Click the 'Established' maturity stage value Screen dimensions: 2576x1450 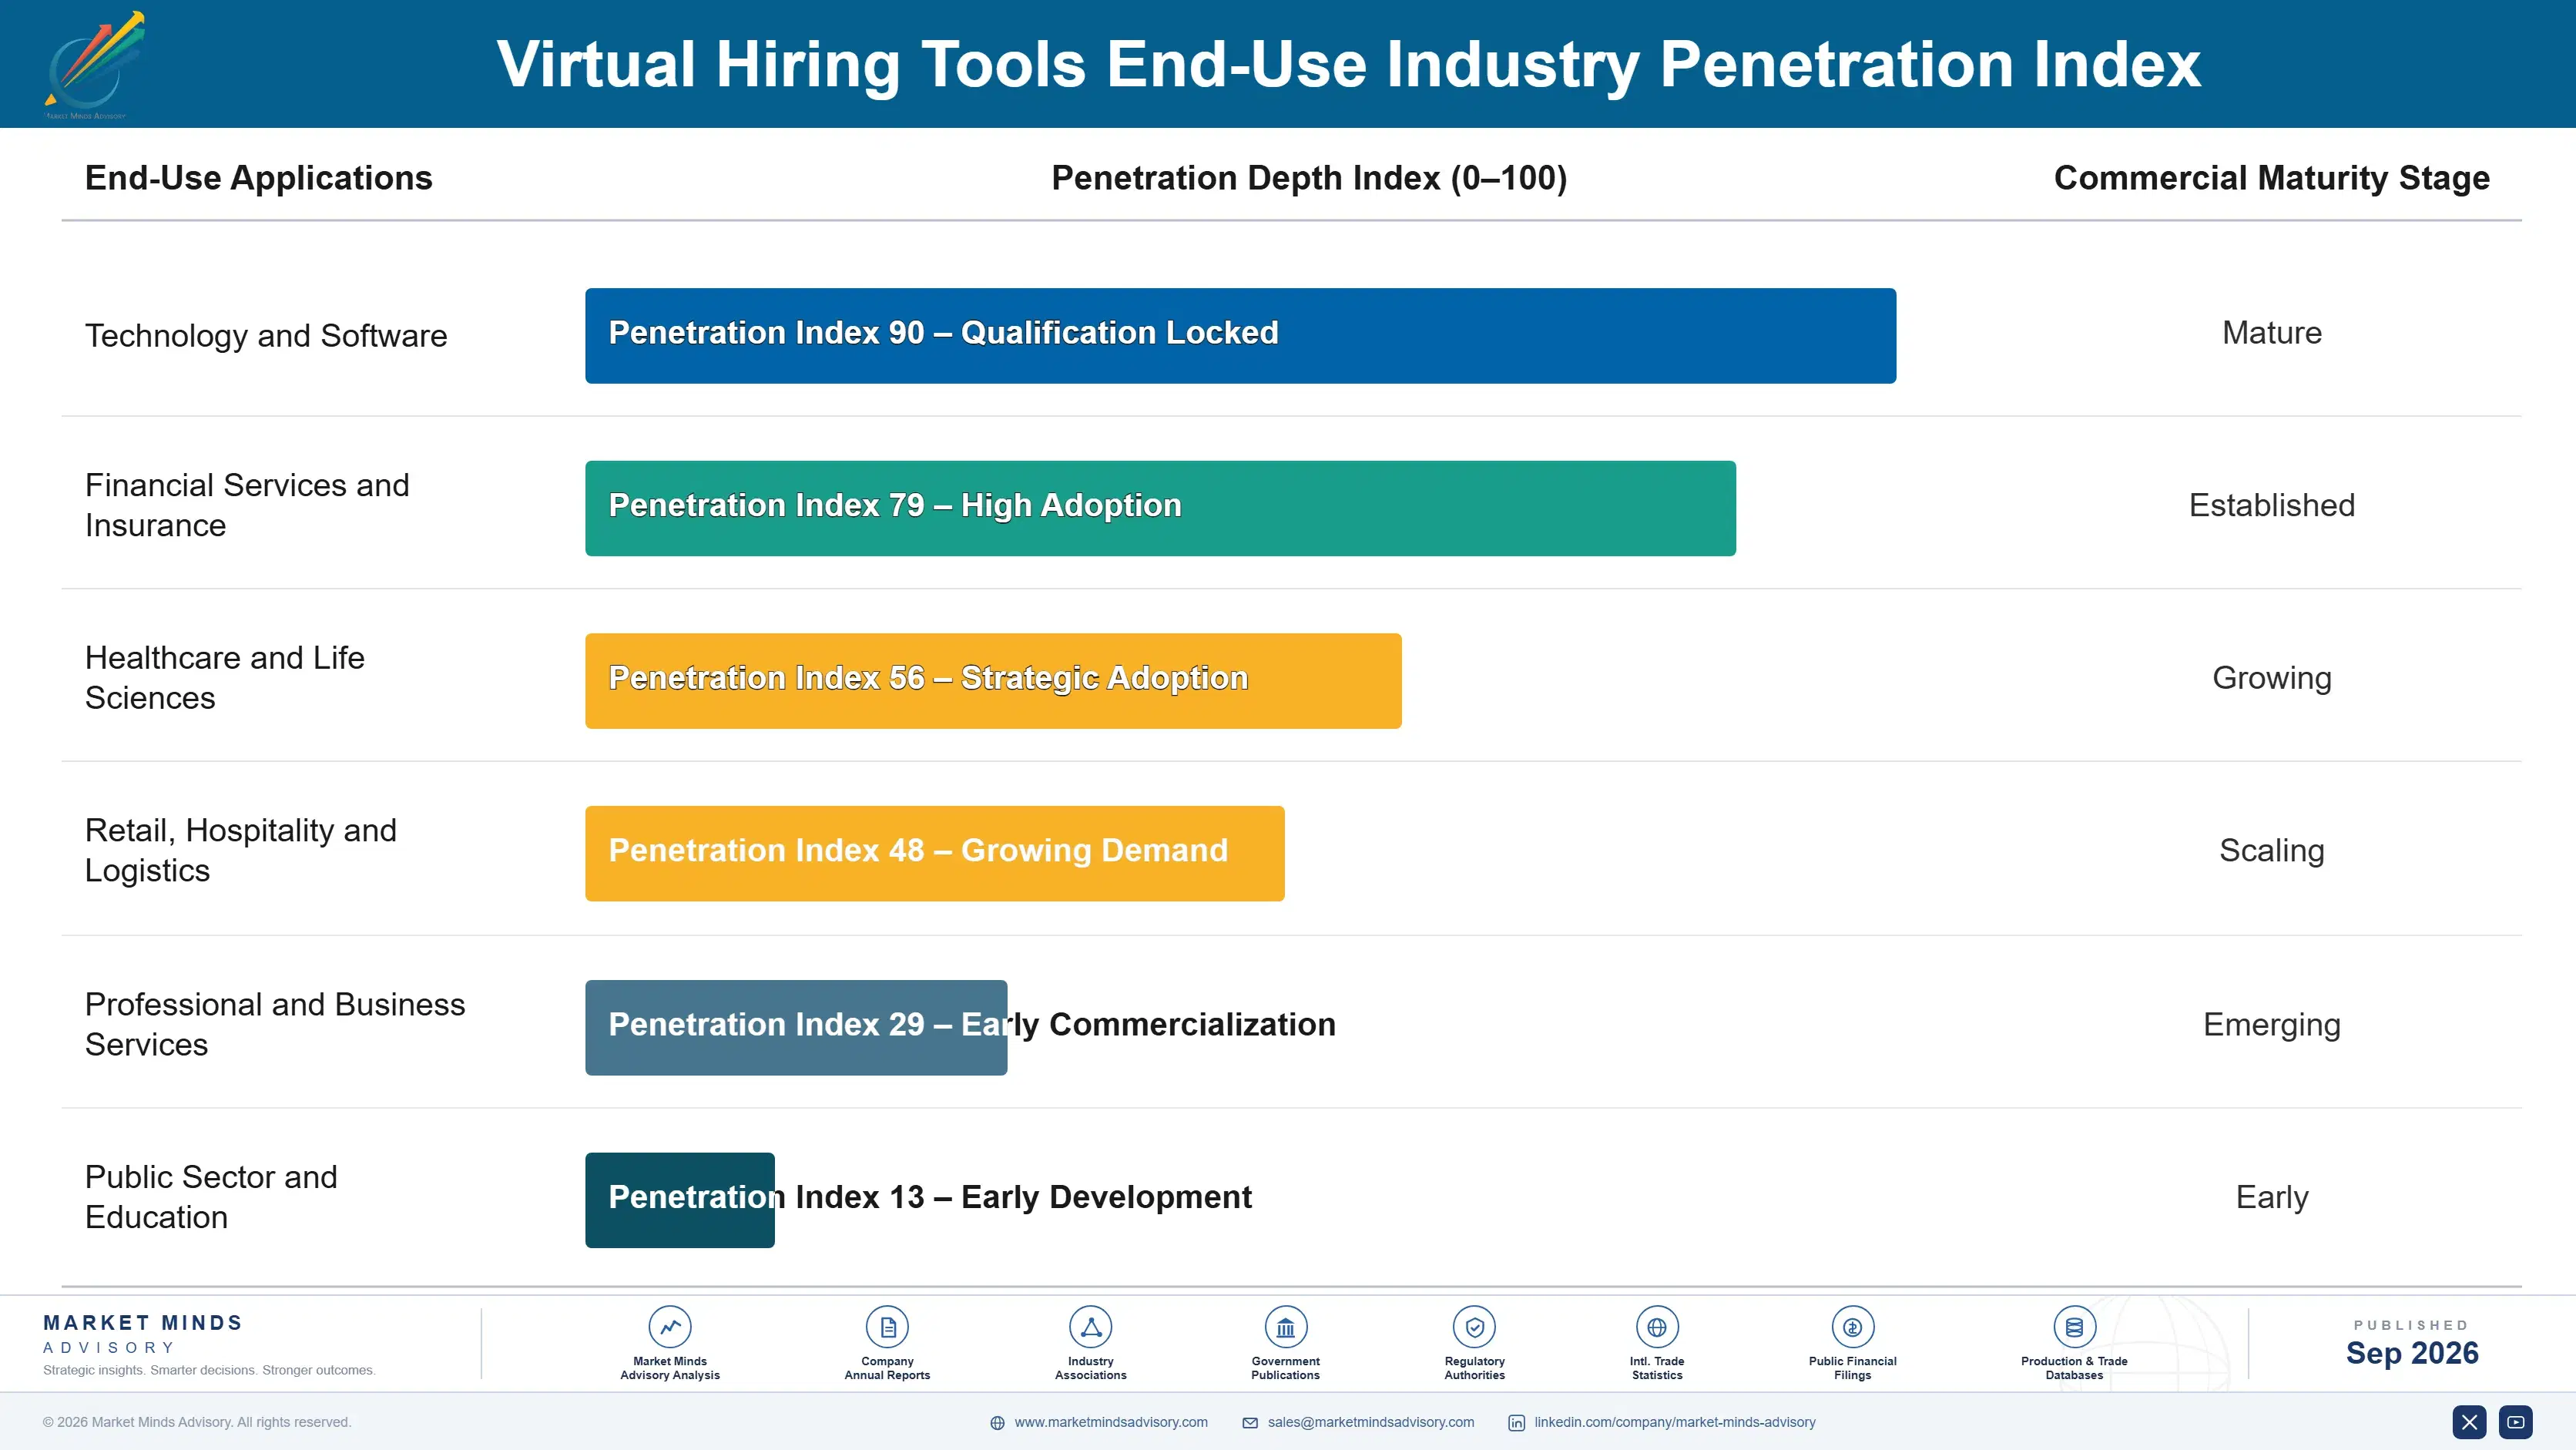(x=2271, y=505)
